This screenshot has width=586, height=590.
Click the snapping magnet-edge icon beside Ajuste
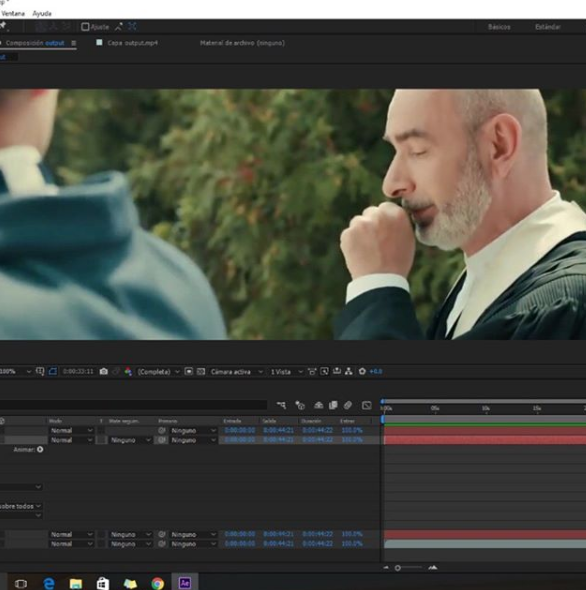pyautogui.click(x=119, y=27)
